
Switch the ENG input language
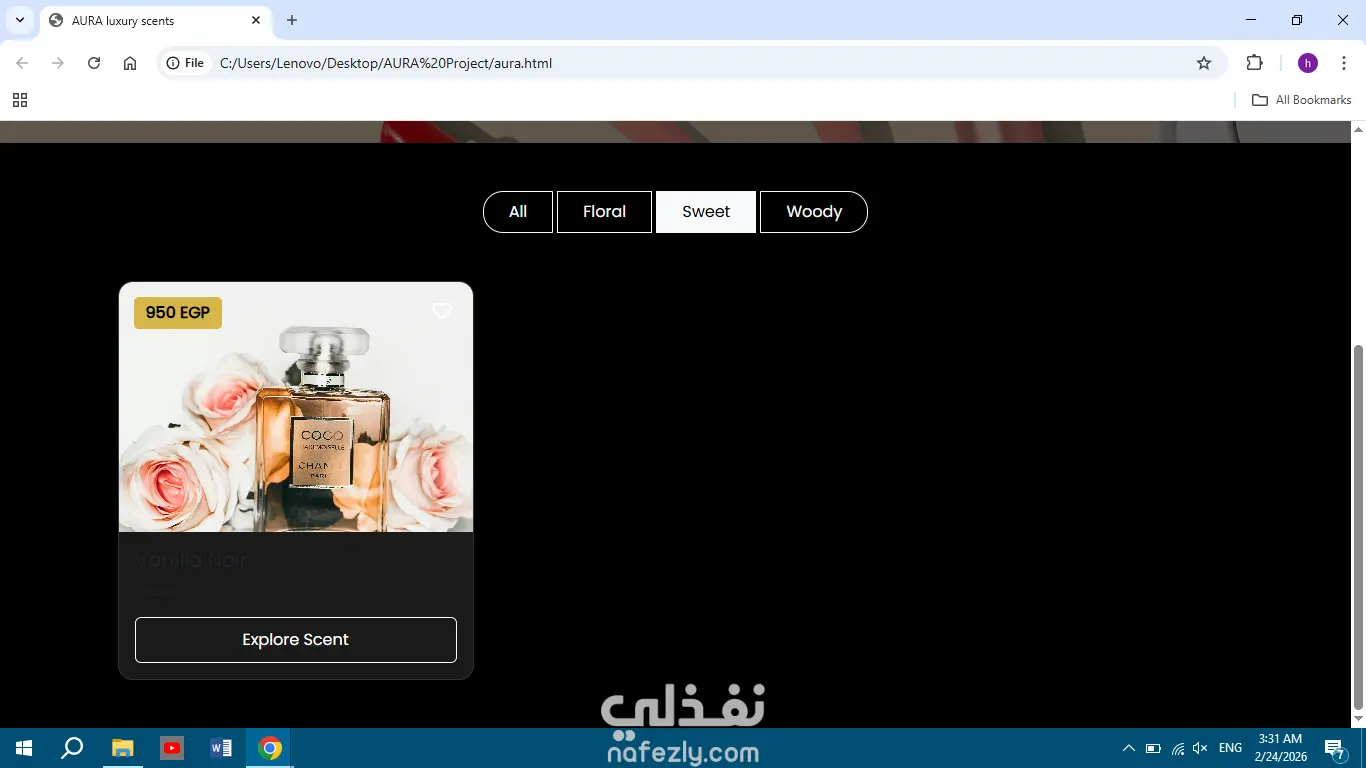click(x=1230, y=748)
